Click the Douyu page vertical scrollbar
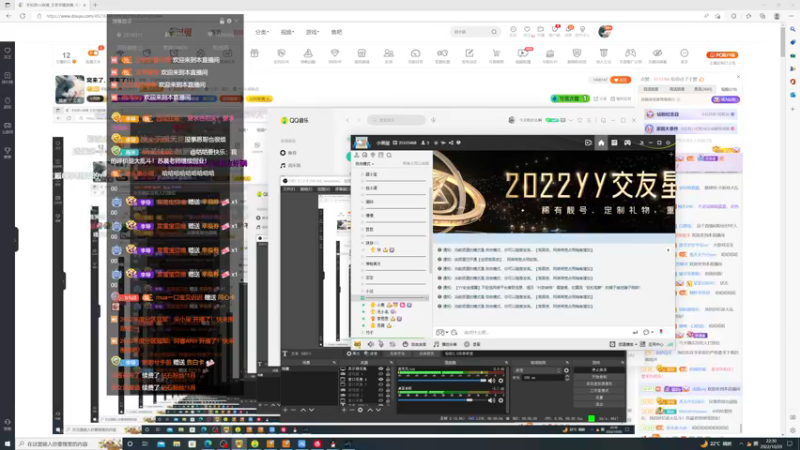Viewport: 800px width, 450px height. [783, 41]
